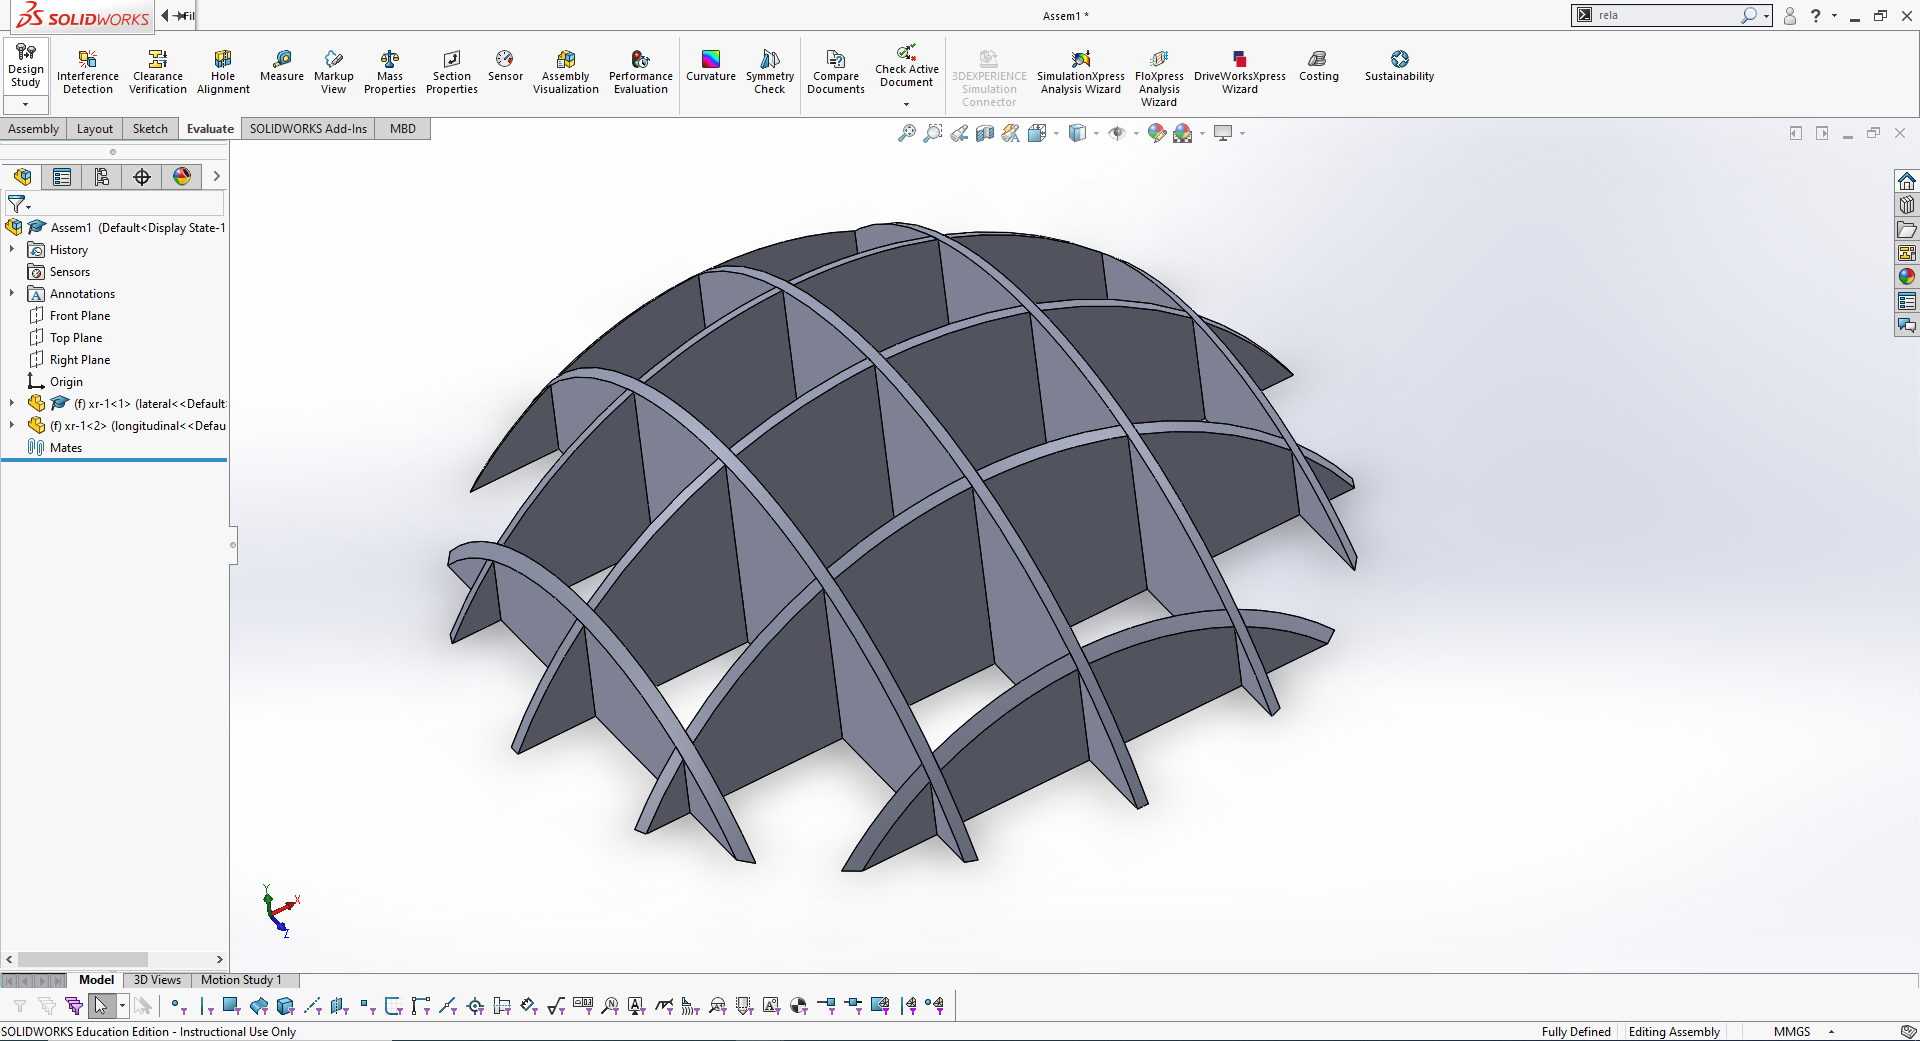Click Check Active Document

tap(907, 66)
